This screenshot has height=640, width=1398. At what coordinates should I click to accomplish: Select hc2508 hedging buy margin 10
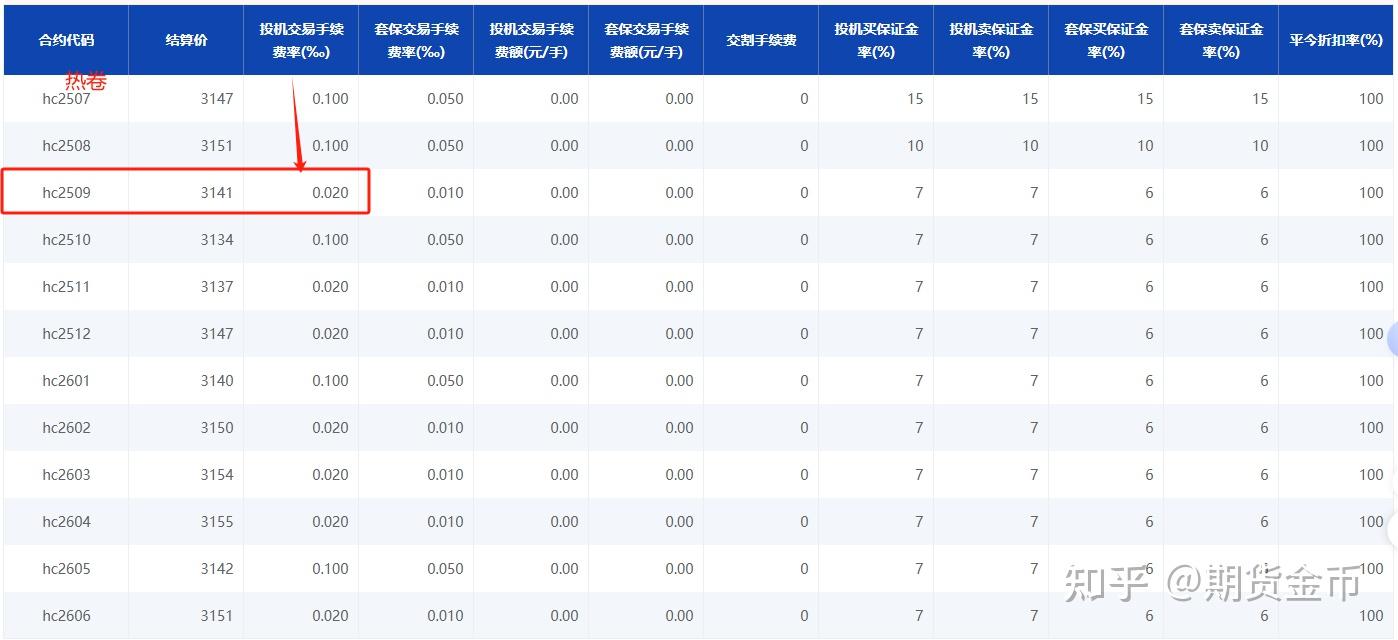point(1145,146)
